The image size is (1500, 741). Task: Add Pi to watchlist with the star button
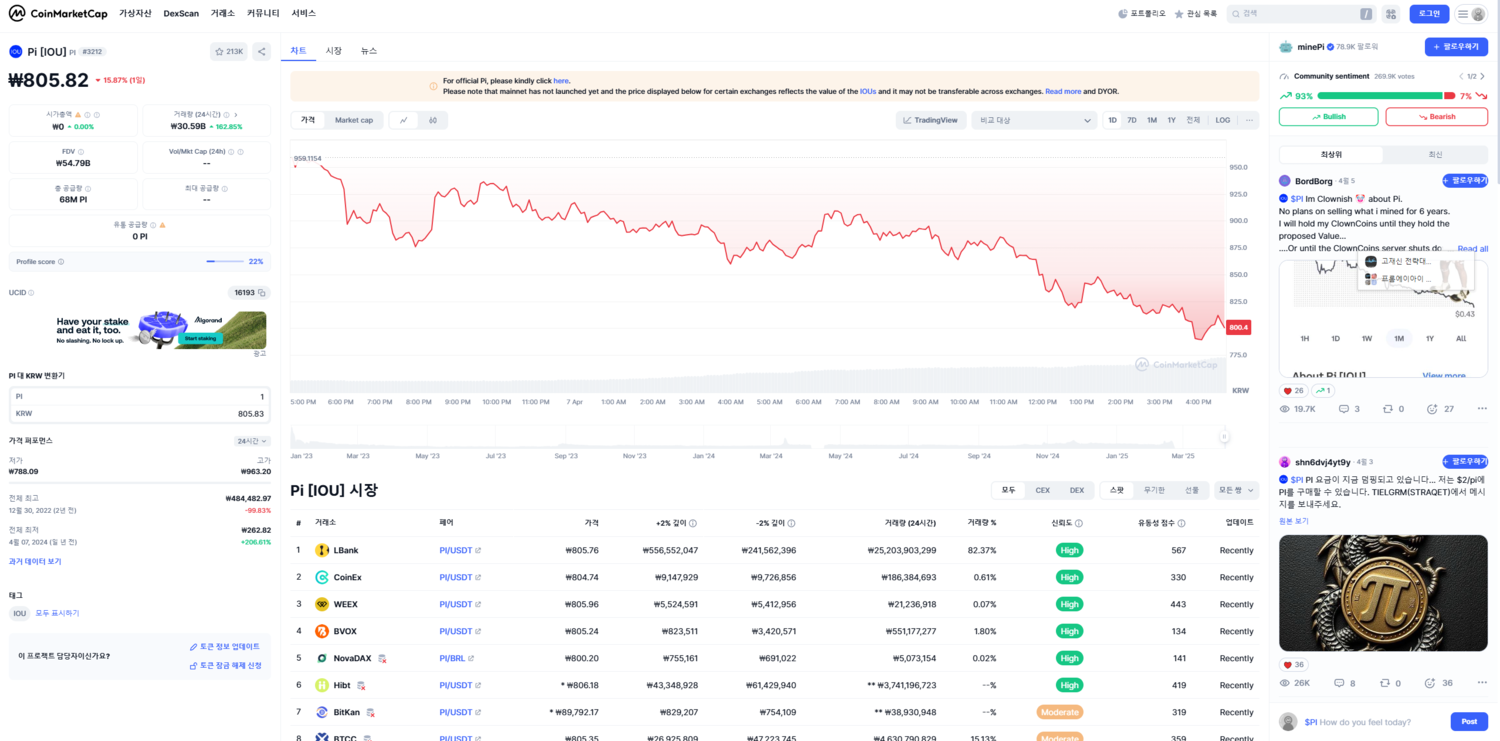(x=229, y=51)
